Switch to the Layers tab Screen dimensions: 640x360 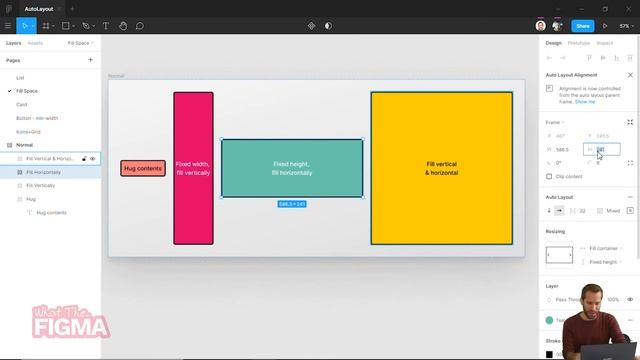[x=13, y=43]
